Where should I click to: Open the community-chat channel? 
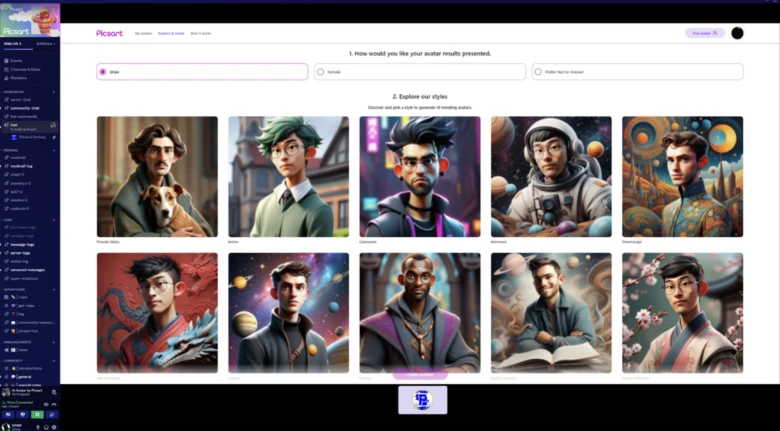point(25,108)
